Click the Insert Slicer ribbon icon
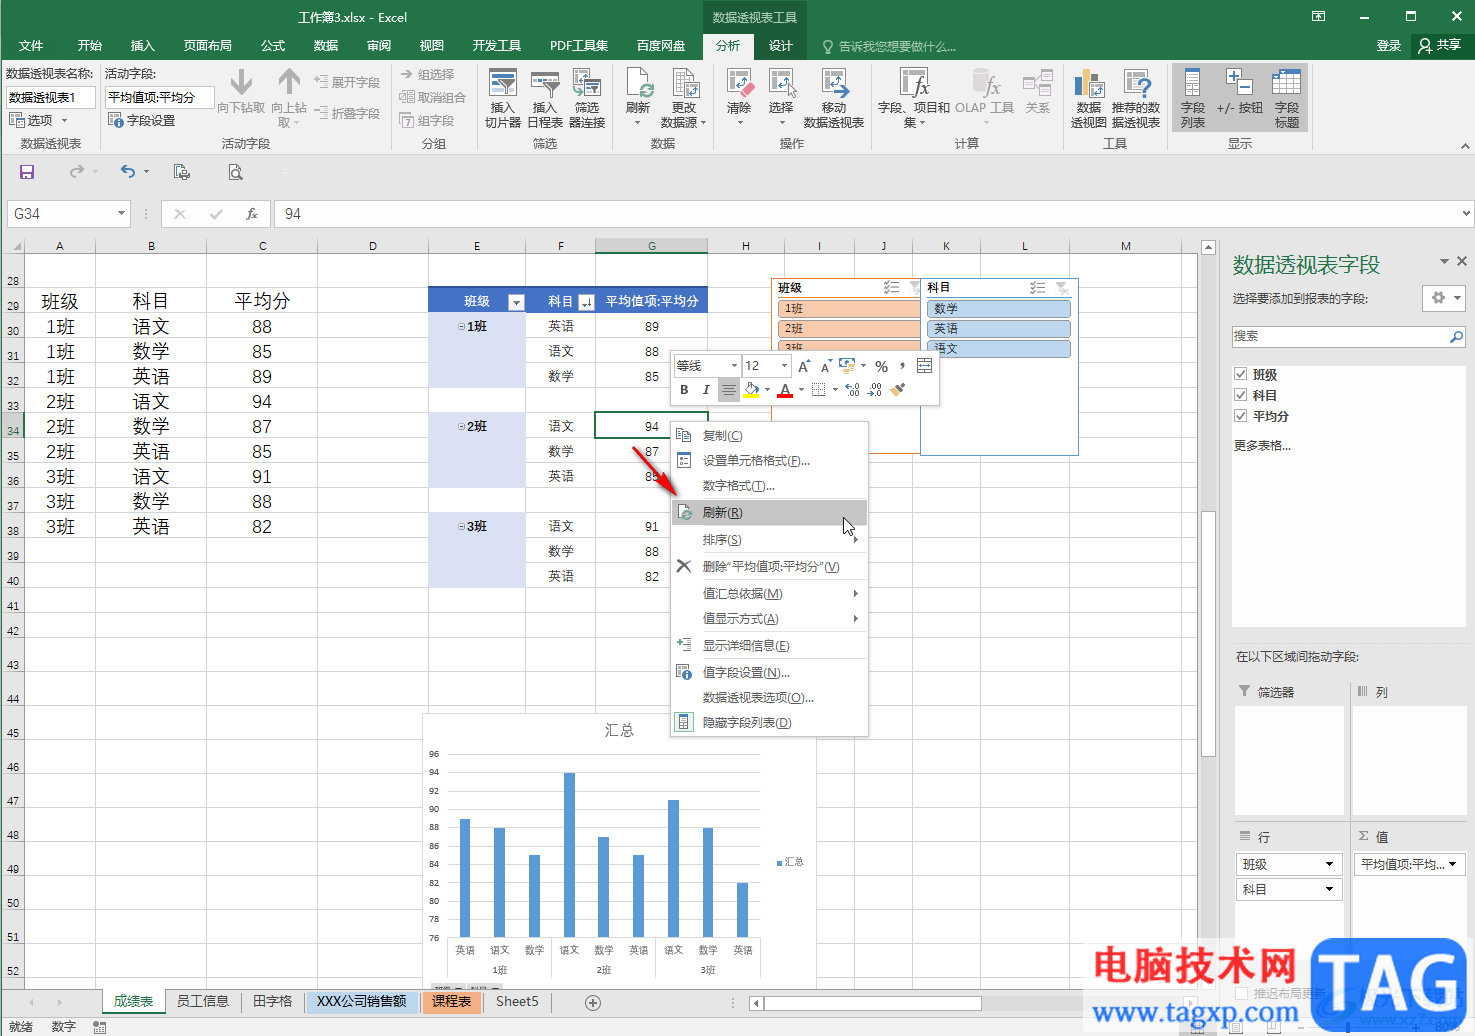 click(x=502, y=98)
